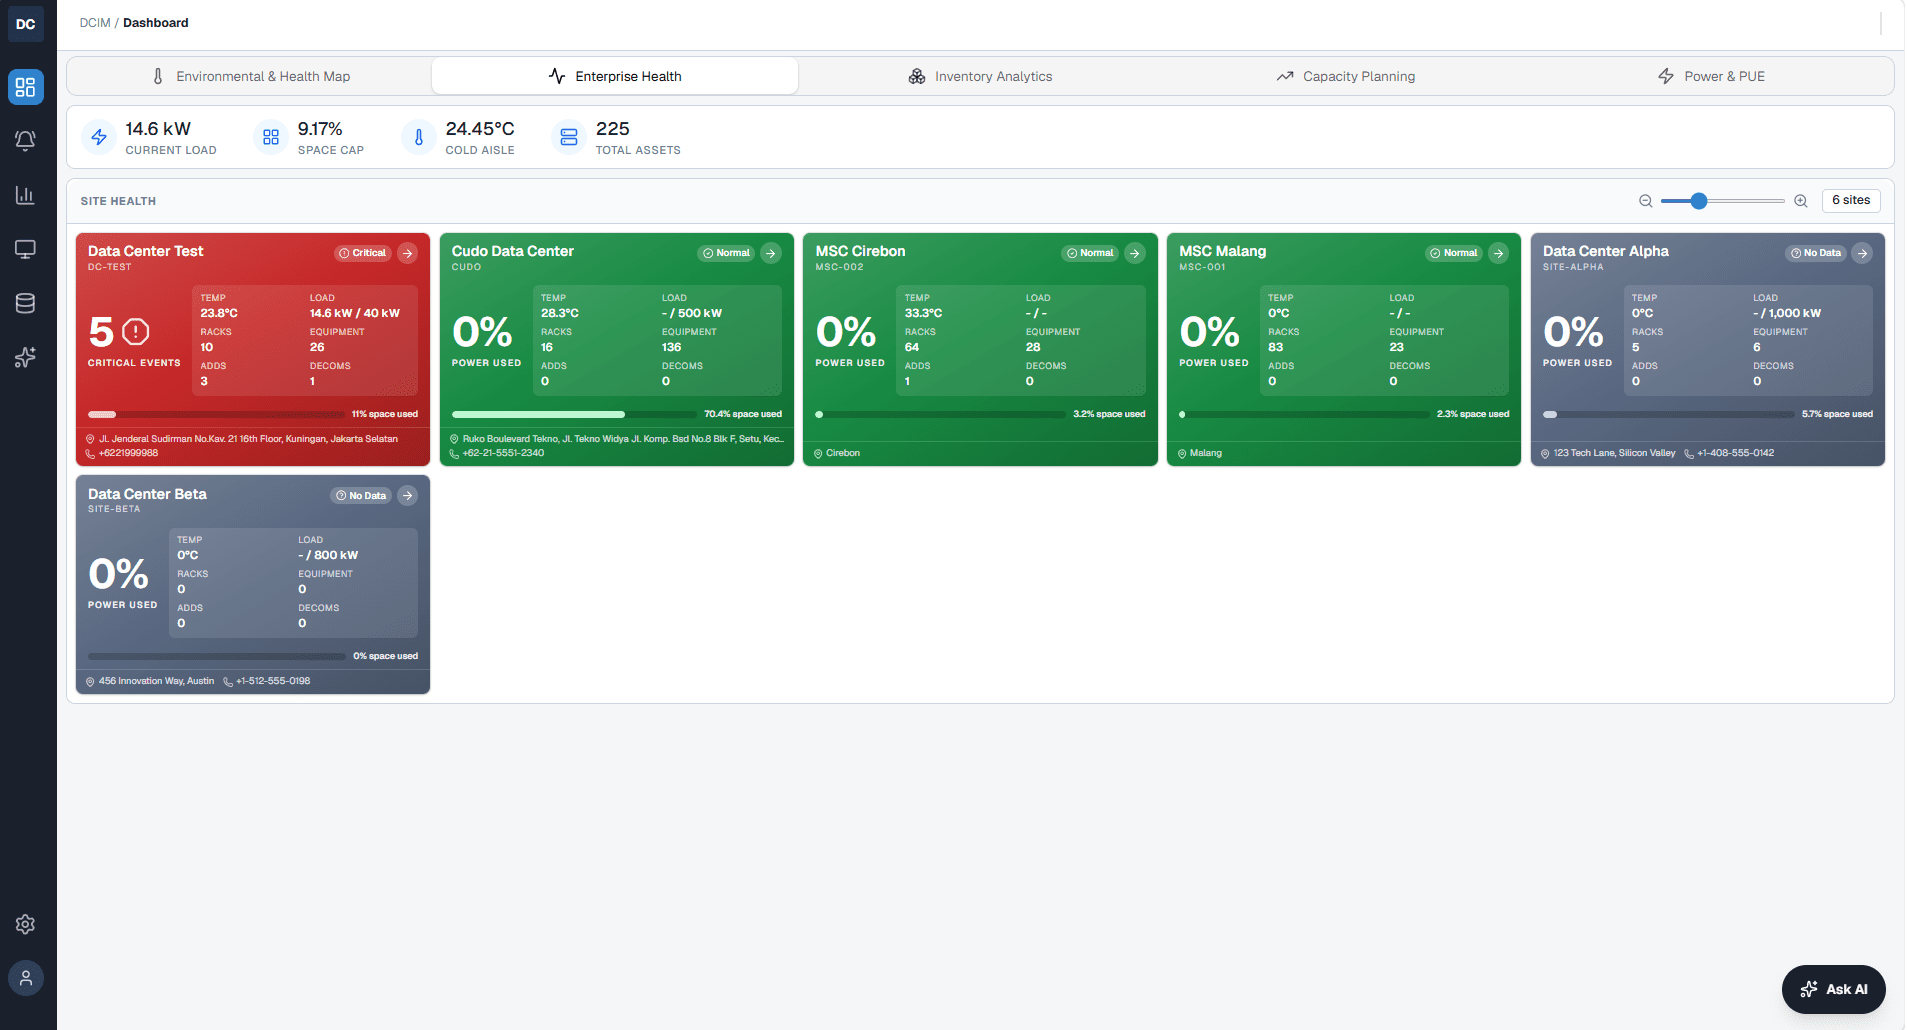Screen dimensions: 1907x1030
Task: Click the Critical status badge
Action: click(362, 253)
